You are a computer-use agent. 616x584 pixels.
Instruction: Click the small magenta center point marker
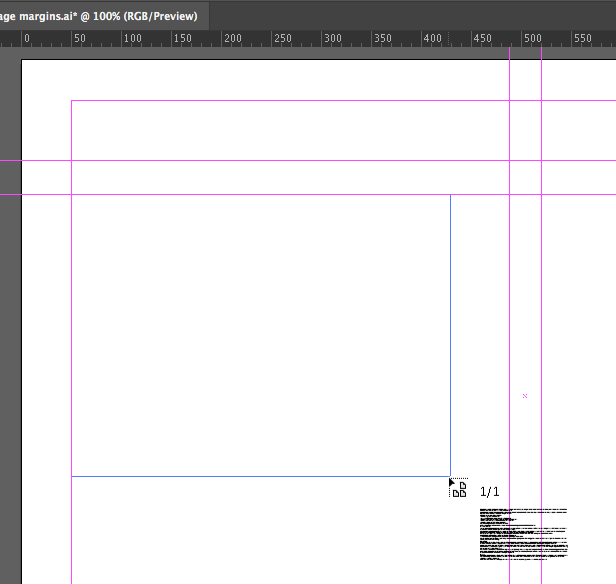[525, 396]
